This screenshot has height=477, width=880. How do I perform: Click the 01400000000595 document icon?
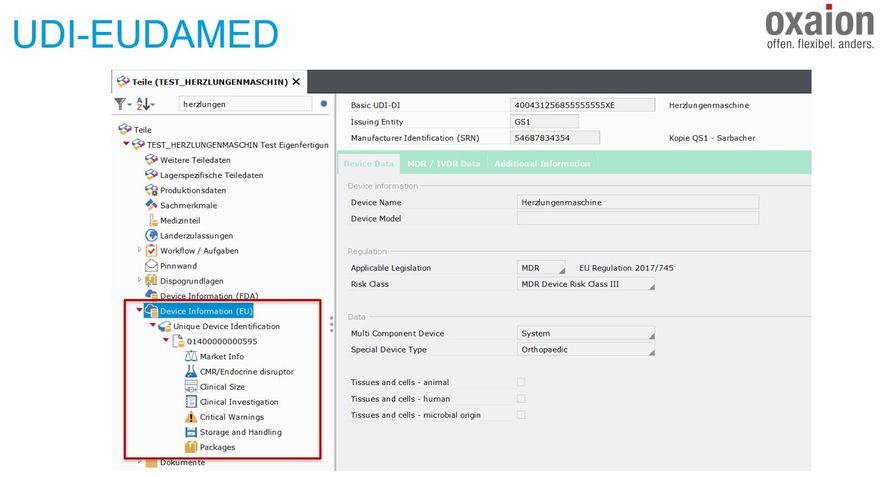[178, 341]
